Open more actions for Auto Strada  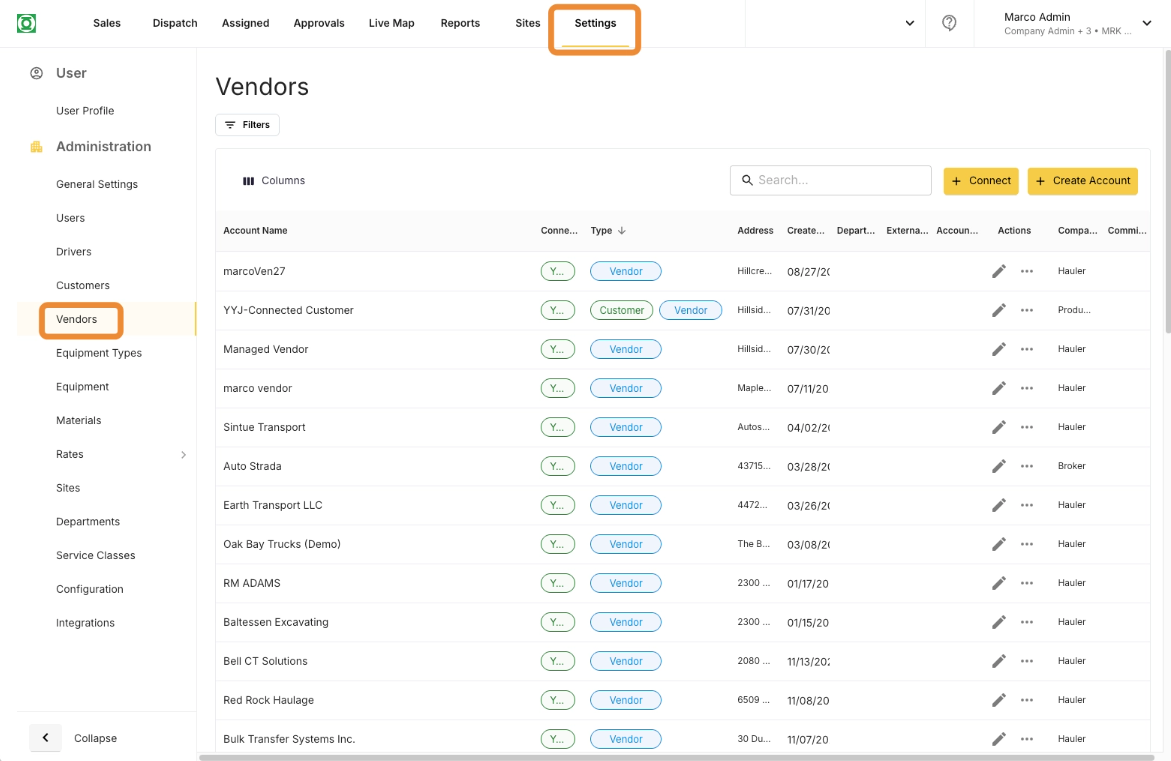point(1027,466)
